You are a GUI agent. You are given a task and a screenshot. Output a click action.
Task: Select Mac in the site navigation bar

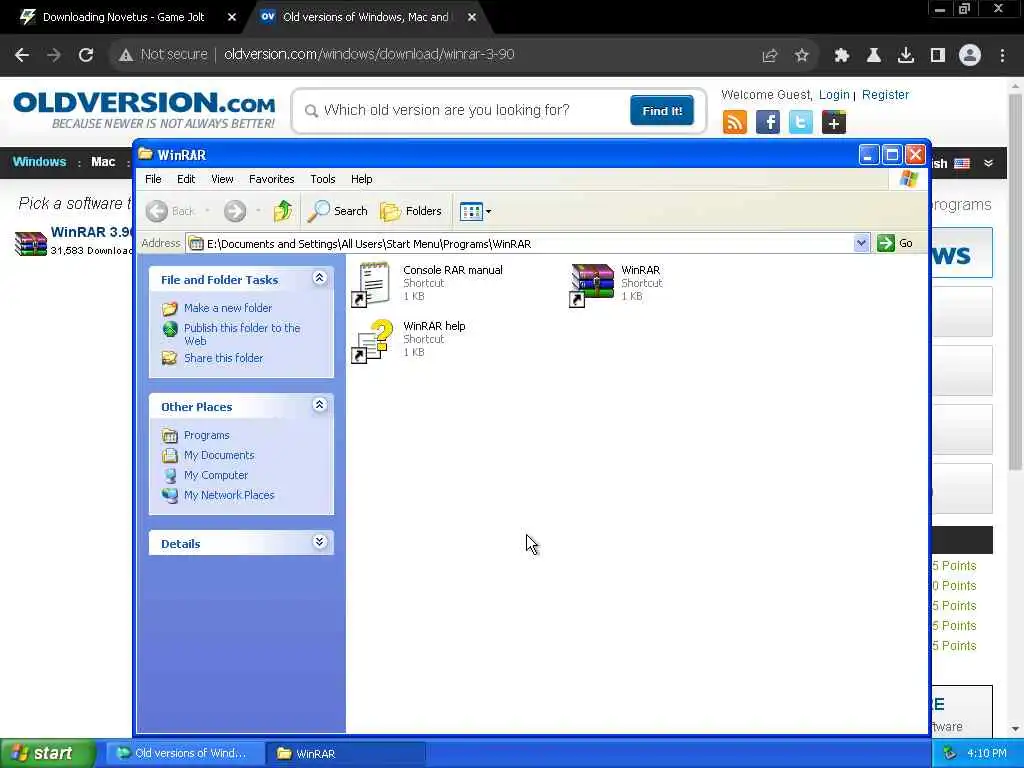coord(103,162)
